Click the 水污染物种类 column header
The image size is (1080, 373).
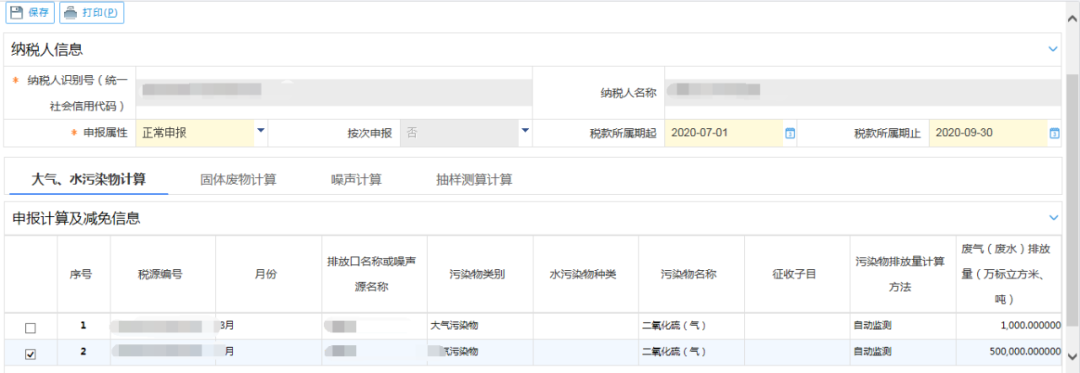point(585,274)
